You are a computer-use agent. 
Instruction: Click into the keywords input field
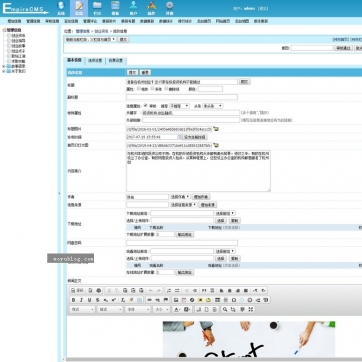tap(191, 113)
